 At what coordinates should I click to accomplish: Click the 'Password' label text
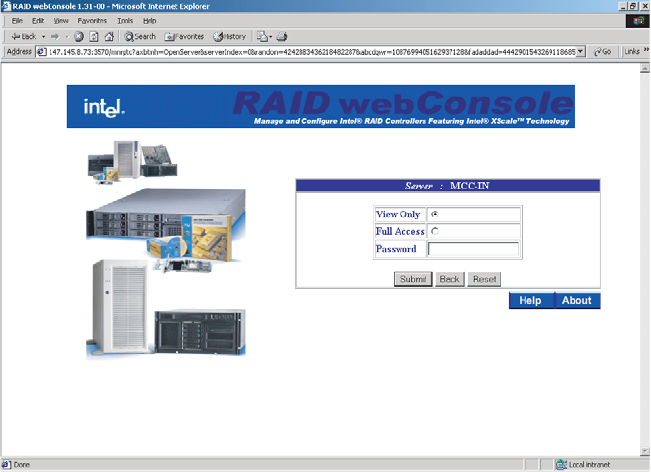coord(396,249)
